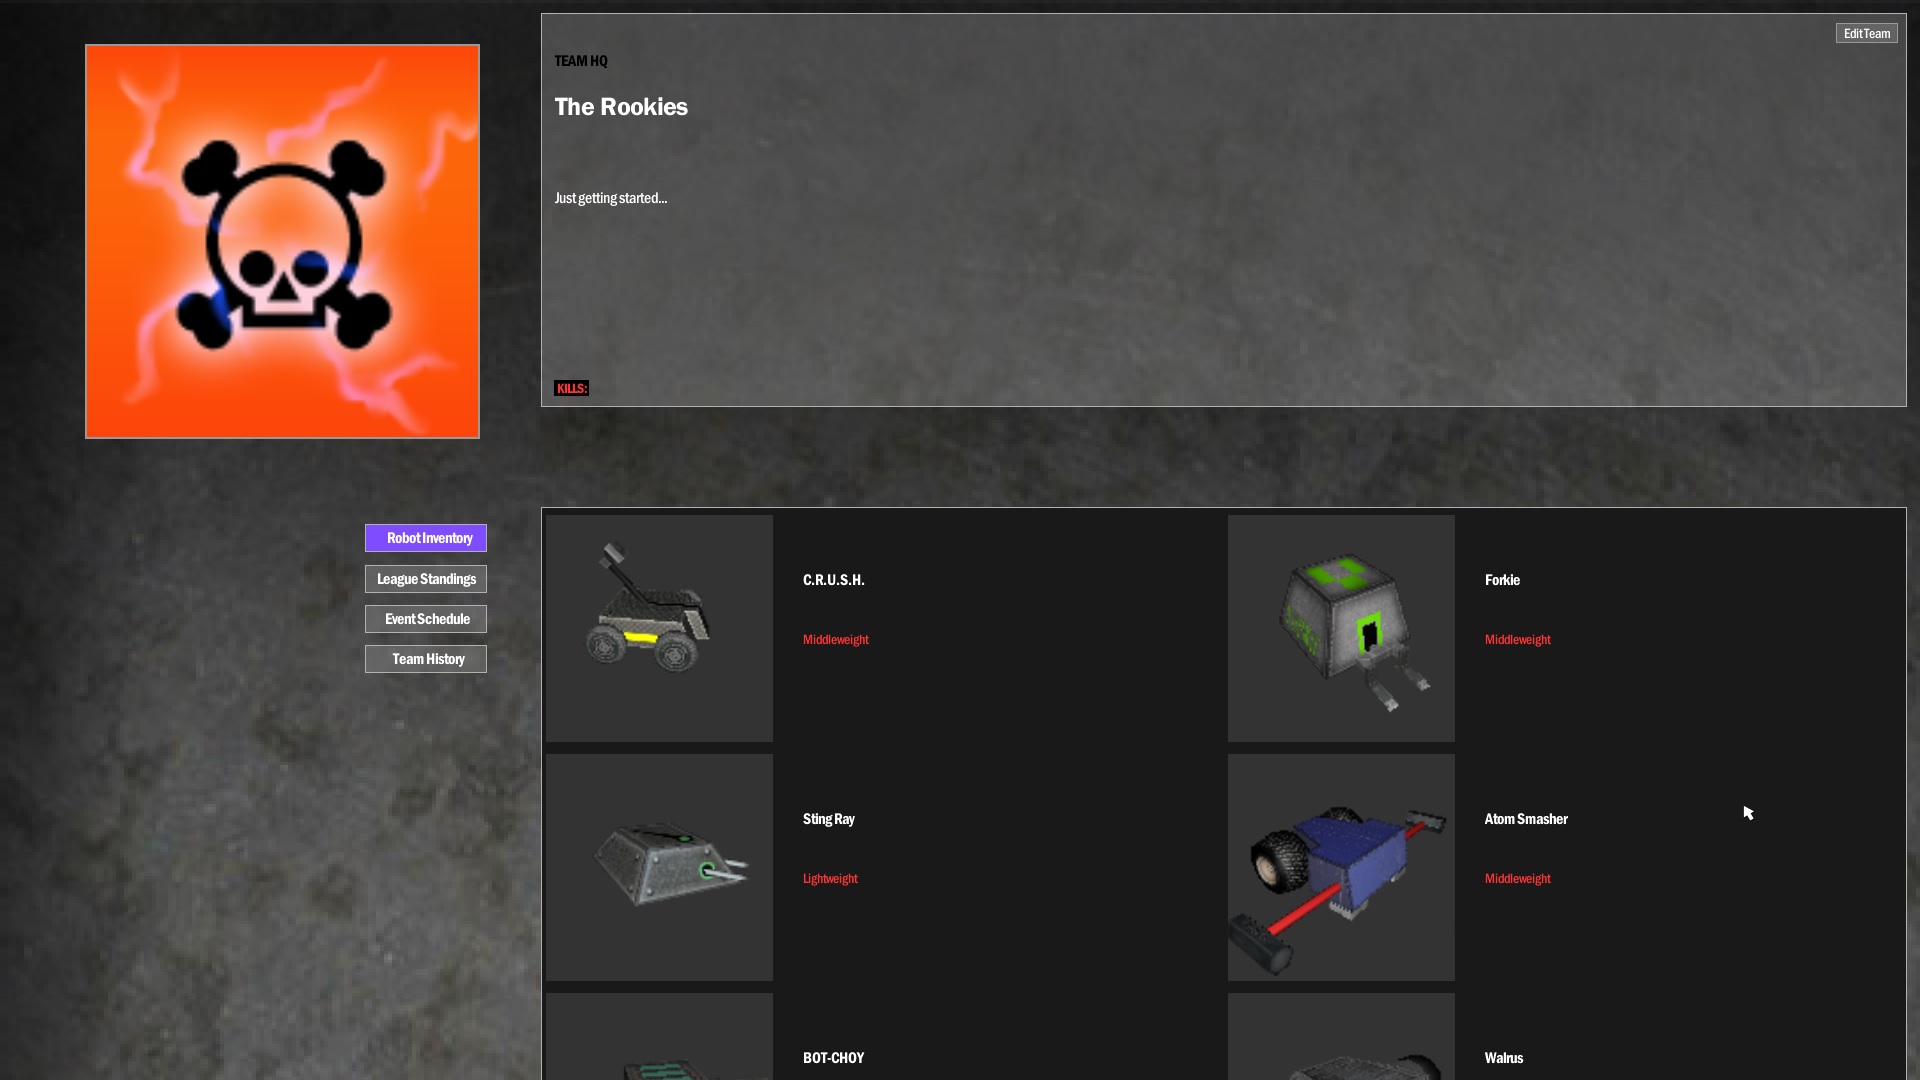Screen dimensions: 1920x1080
Task: Switch to League Standings
Action: pos(426,579)
